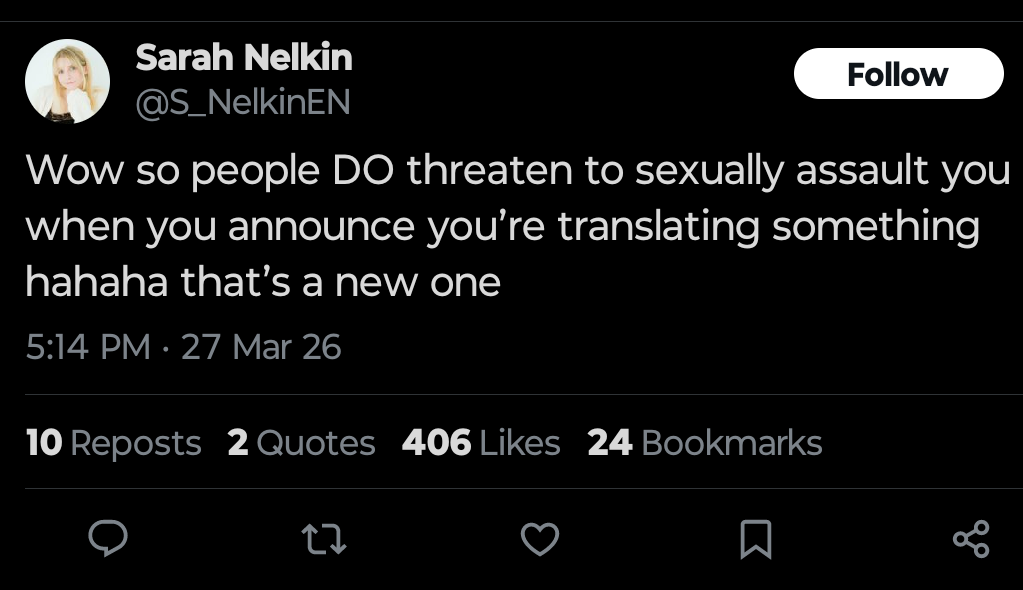This screenshot has height=590, width=1023.
Task: Repost this tweet using the arrows icon
Action: (x=324, y=540)
